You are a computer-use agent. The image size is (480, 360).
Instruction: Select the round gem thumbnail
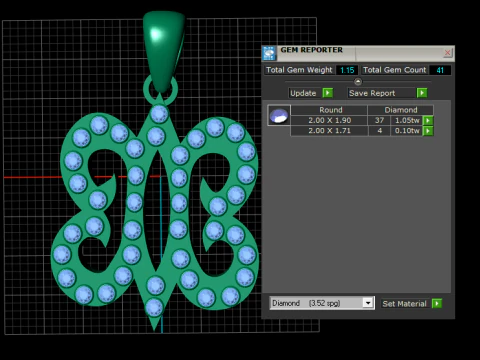coord(279,115)
